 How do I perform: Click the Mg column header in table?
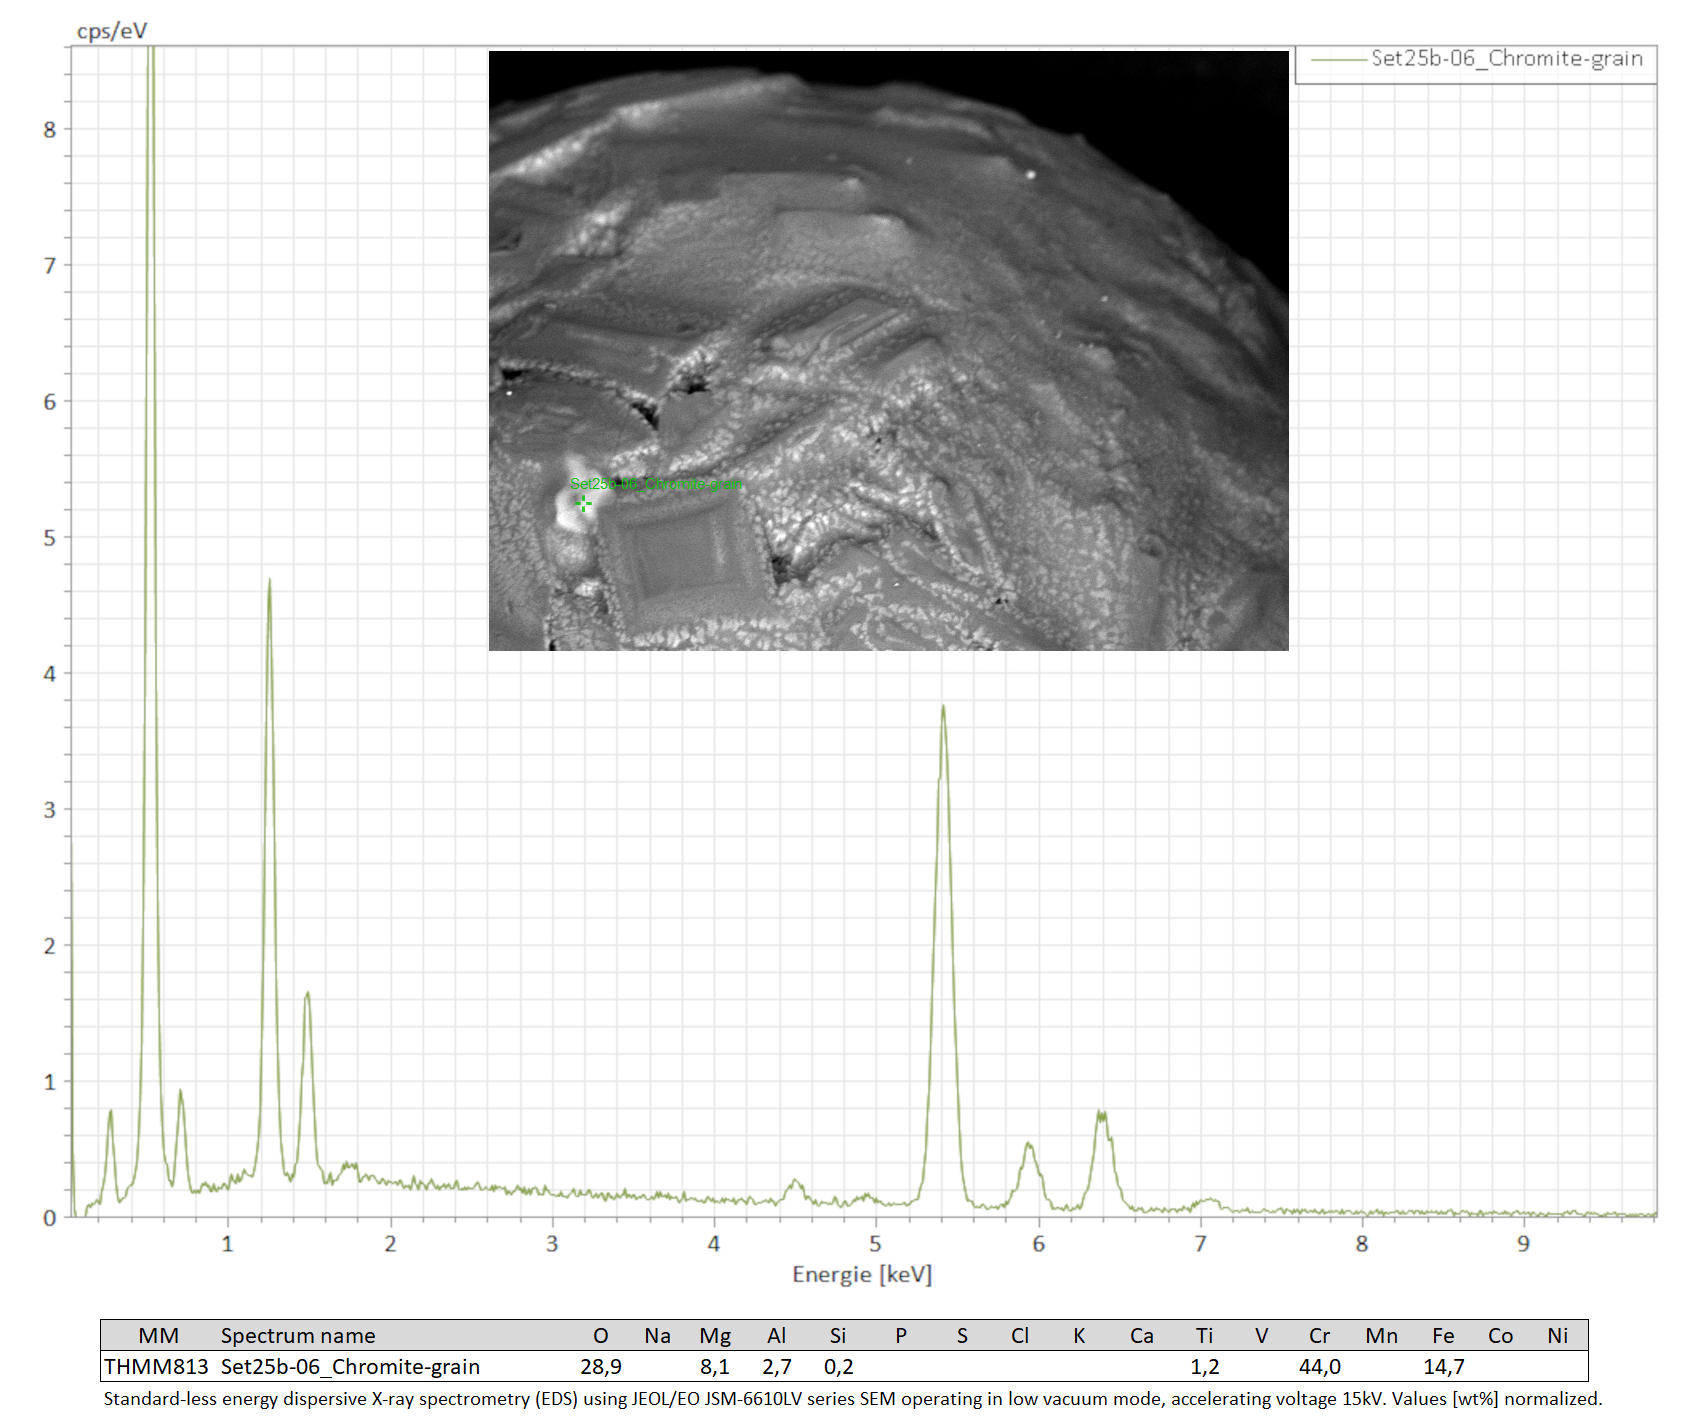715,1336
